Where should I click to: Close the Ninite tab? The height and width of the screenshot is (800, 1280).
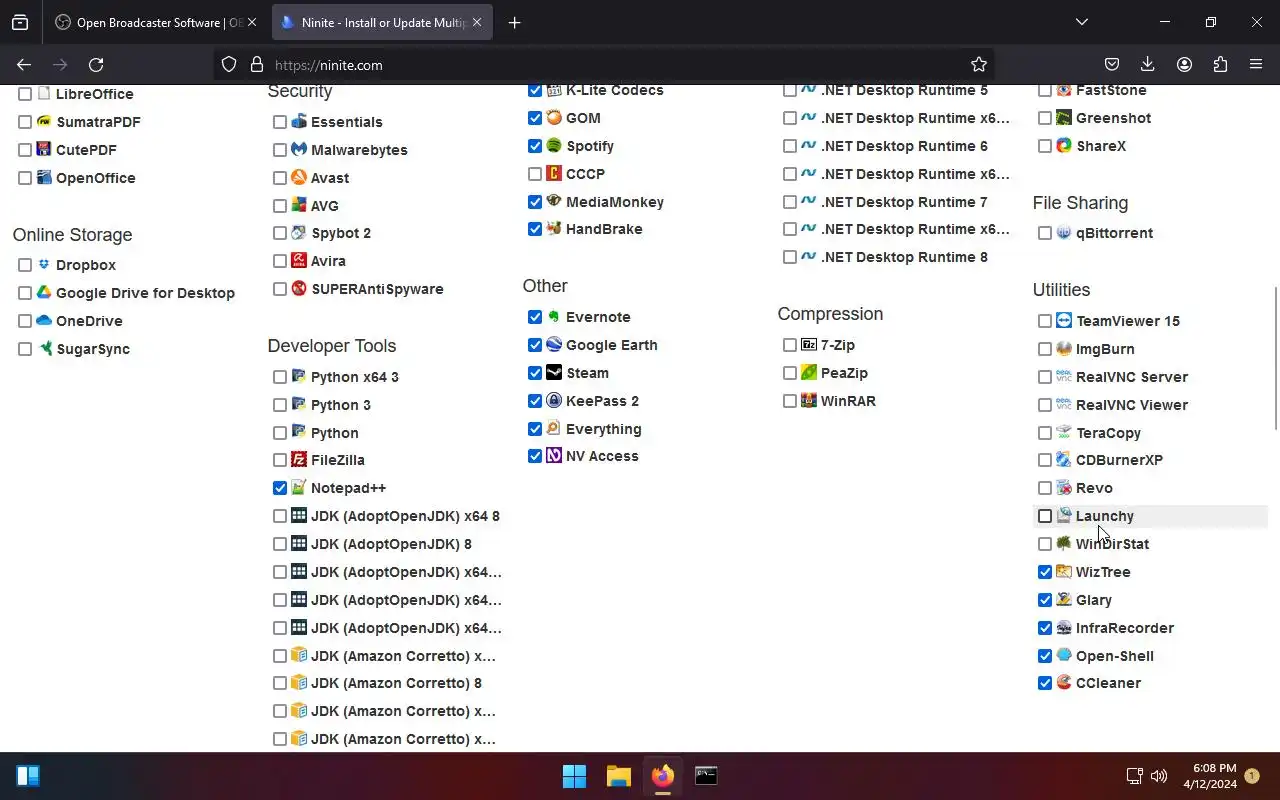[x=476, y=22]
